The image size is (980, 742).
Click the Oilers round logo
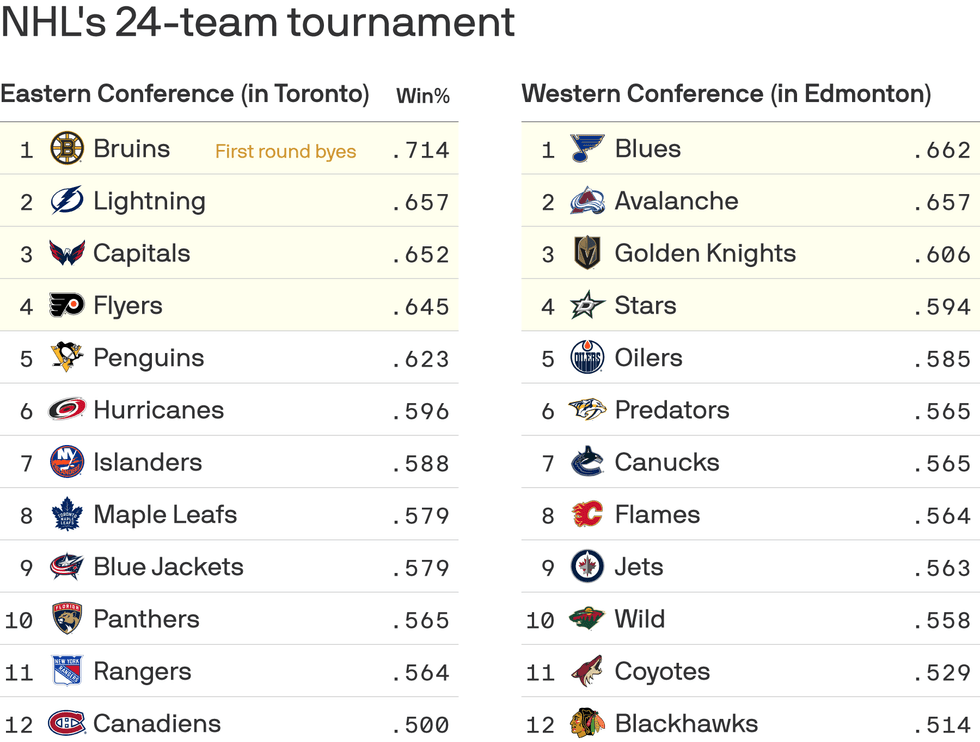point(588,357)
